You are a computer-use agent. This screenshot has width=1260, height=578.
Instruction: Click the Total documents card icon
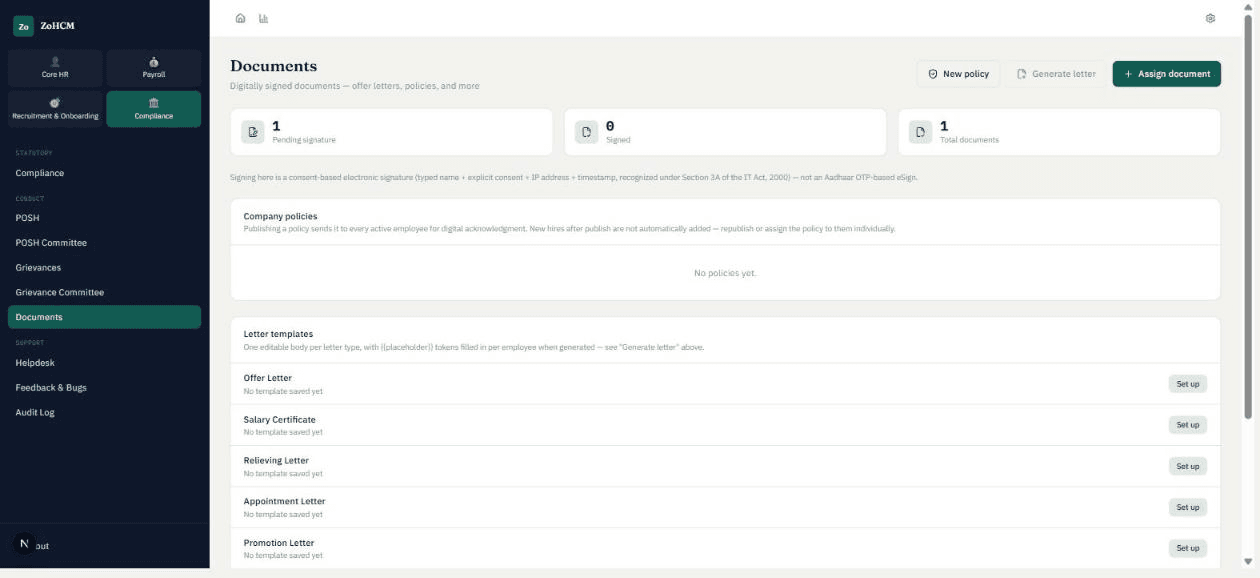pyautogui.click(x=921, y=131)
